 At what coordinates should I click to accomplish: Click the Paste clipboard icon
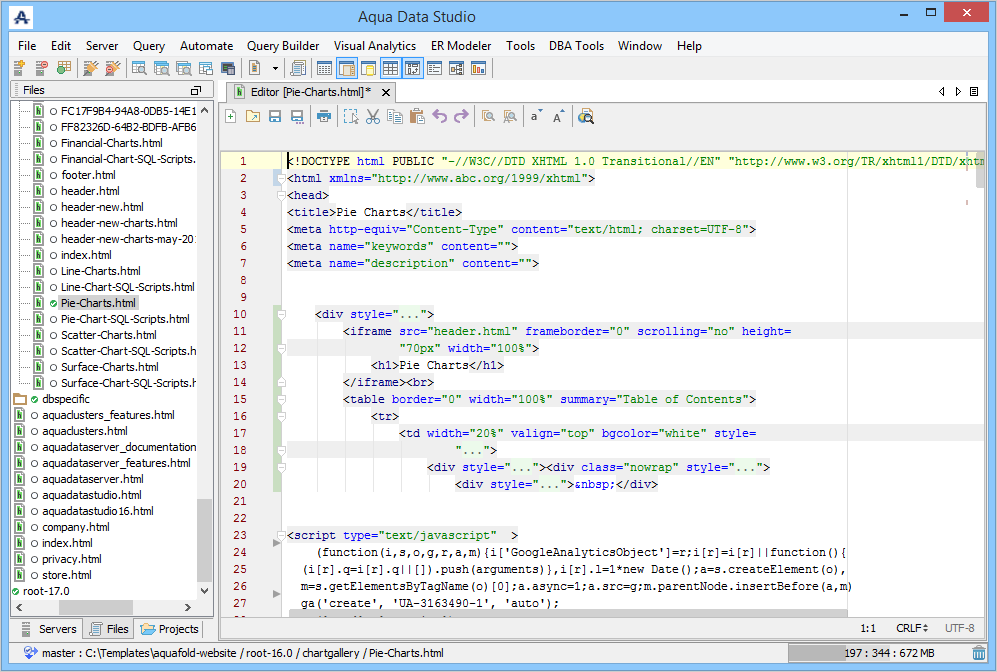point(417,117)
